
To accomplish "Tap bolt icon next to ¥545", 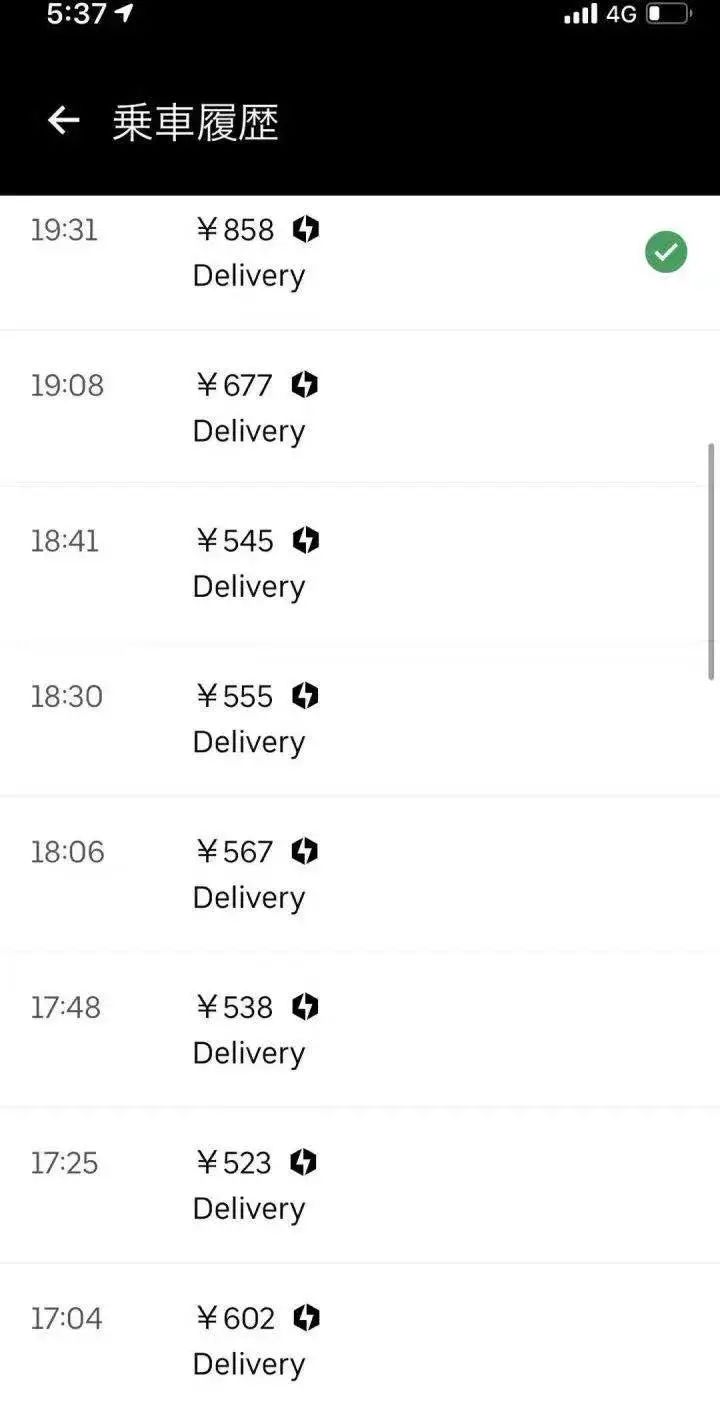I will pos(305,541).
